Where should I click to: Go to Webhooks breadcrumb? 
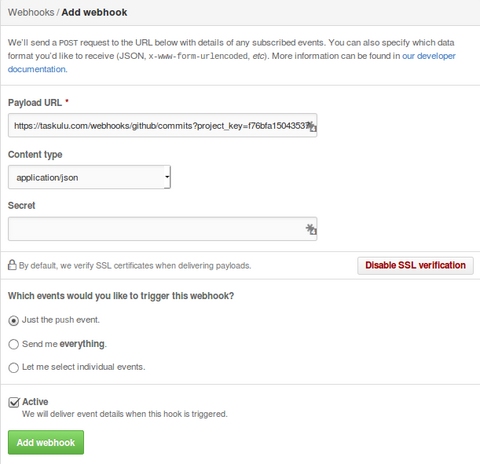point(31,12)
